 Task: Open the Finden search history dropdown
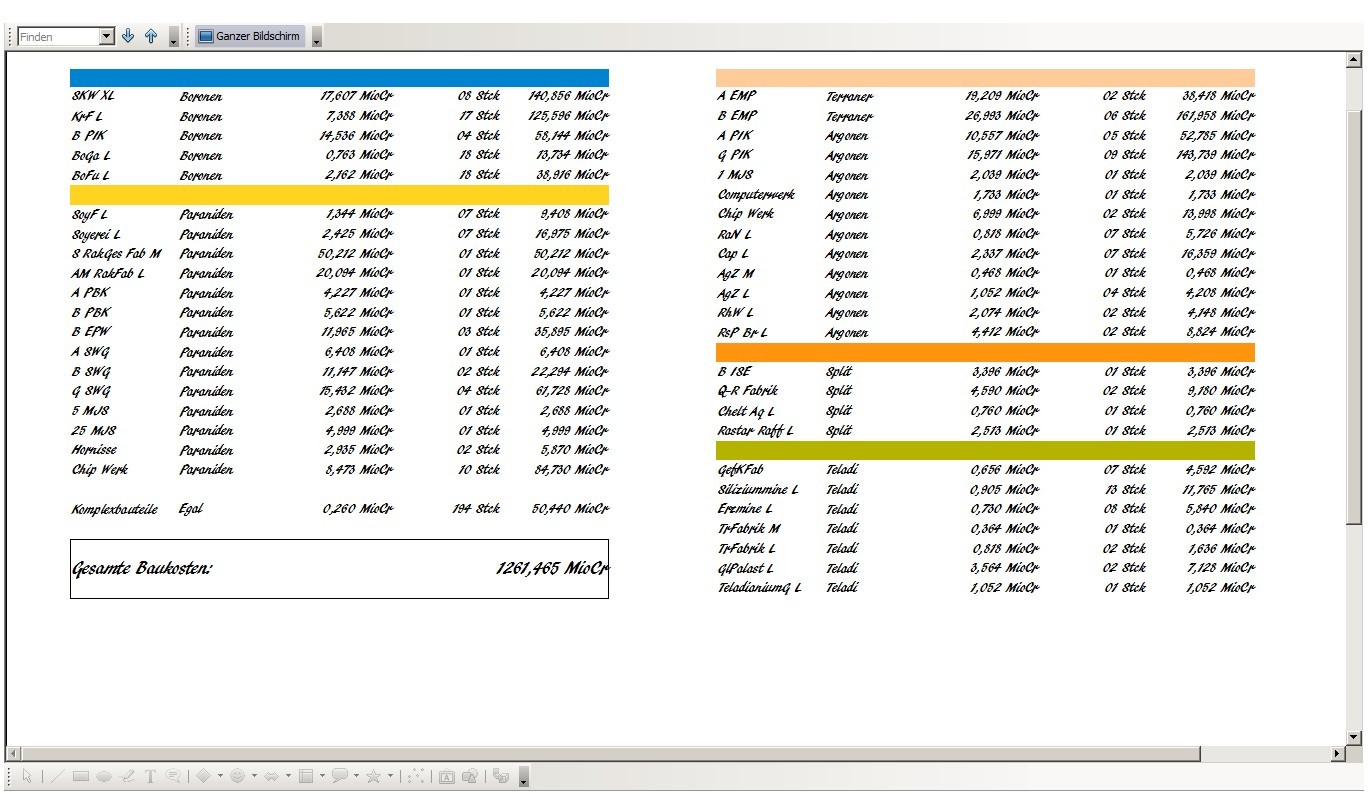tap(107, 37)
